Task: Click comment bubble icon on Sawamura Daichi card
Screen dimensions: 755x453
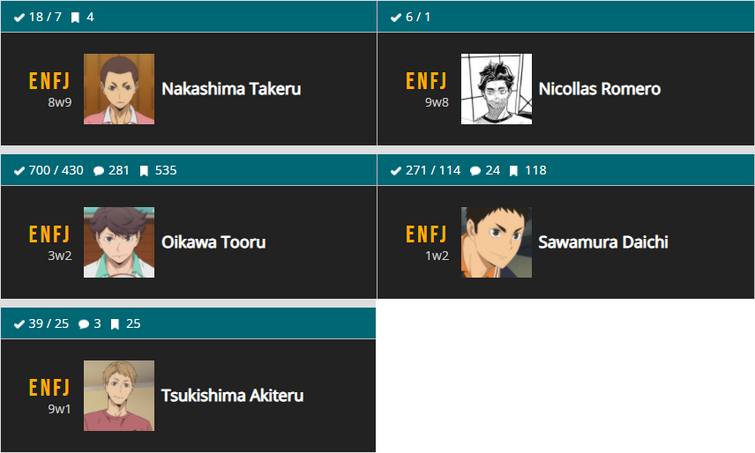Action: 475,171
